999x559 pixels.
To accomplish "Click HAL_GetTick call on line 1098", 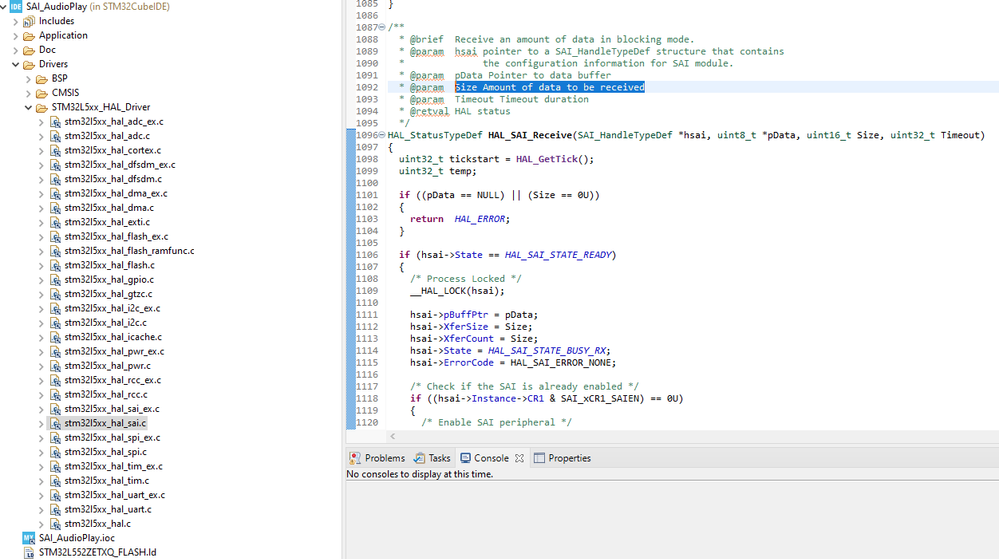I will (x=549, y=159).
